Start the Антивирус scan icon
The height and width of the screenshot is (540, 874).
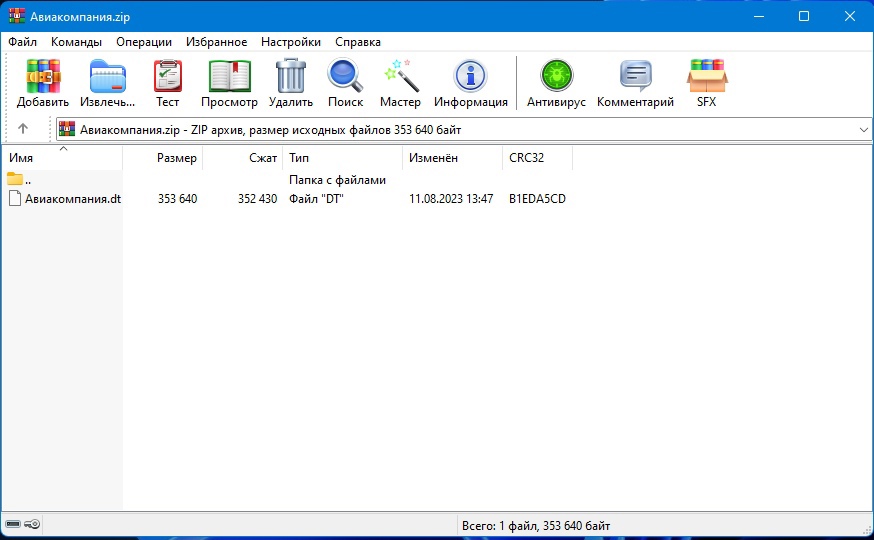pyautogui.click(x=555, y=77)
